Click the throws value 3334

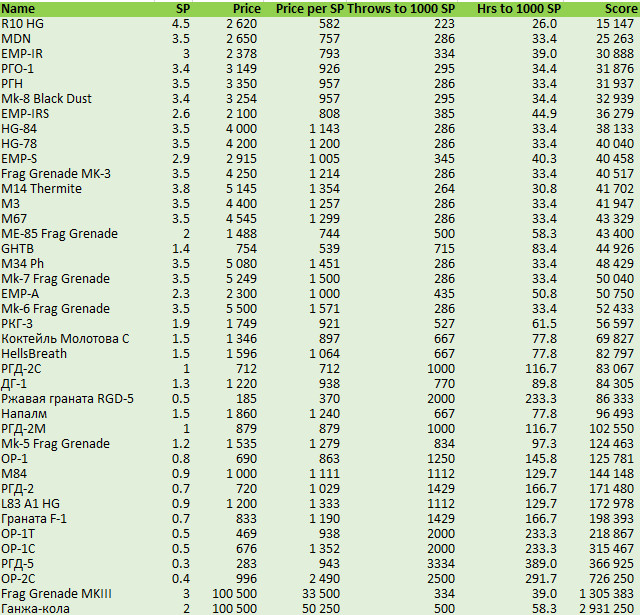click(441, 564)
